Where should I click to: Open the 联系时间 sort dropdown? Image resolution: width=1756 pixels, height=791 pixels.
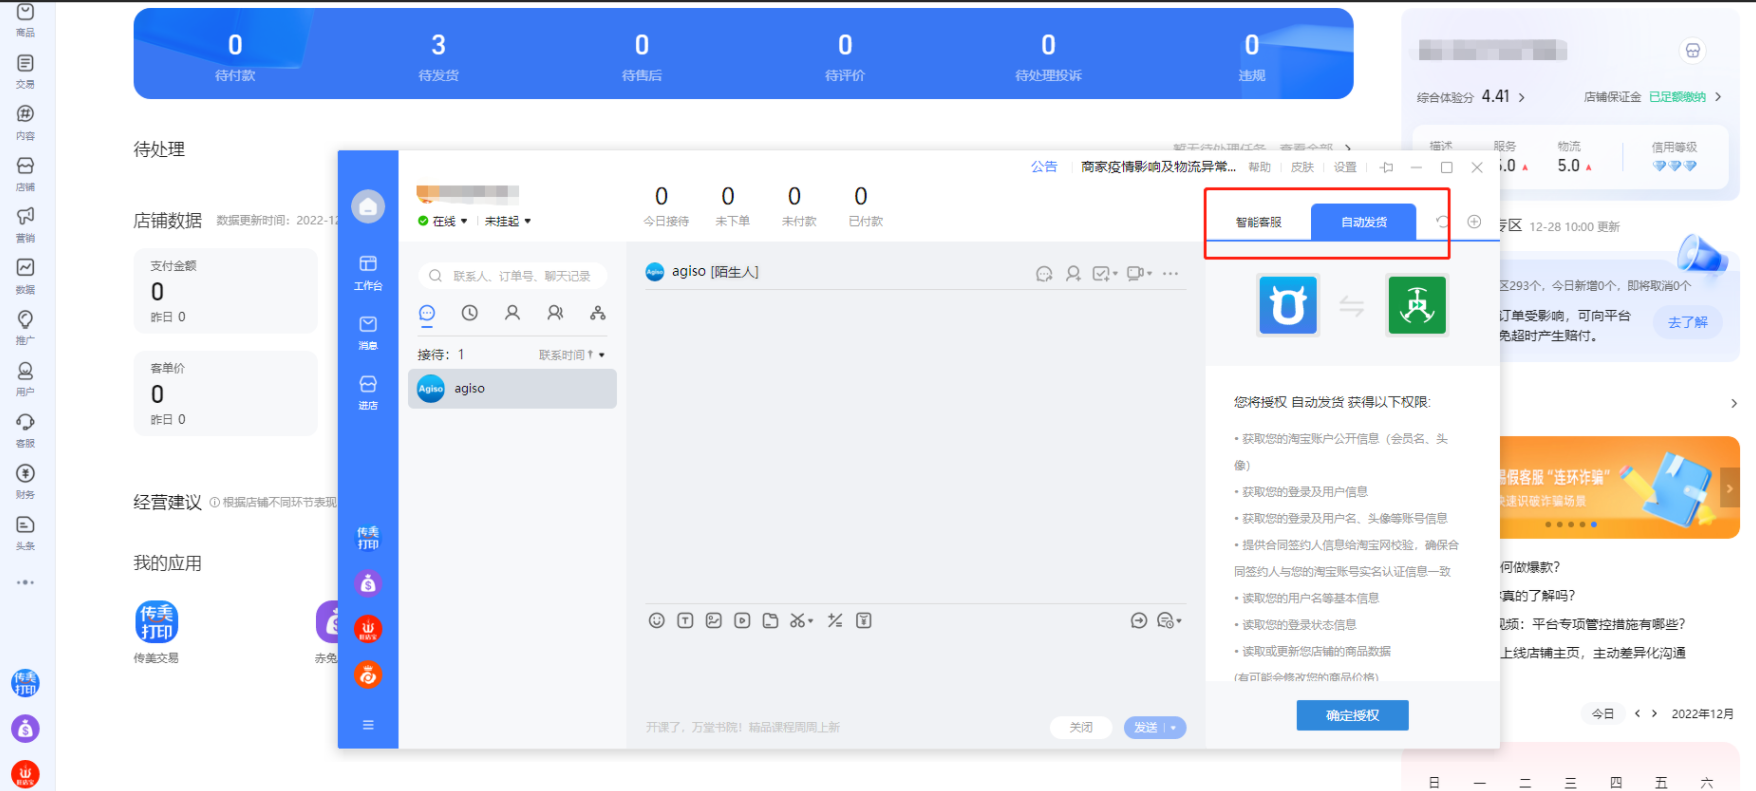pyautogui.click(x=572, y=355)
